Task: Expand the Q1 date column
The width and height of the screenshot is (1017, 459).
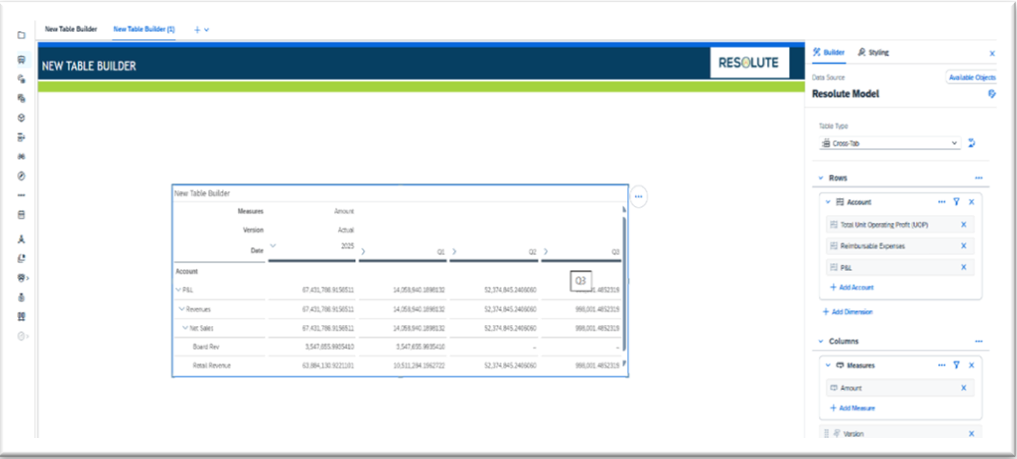Action: click(x=363, y=252)
